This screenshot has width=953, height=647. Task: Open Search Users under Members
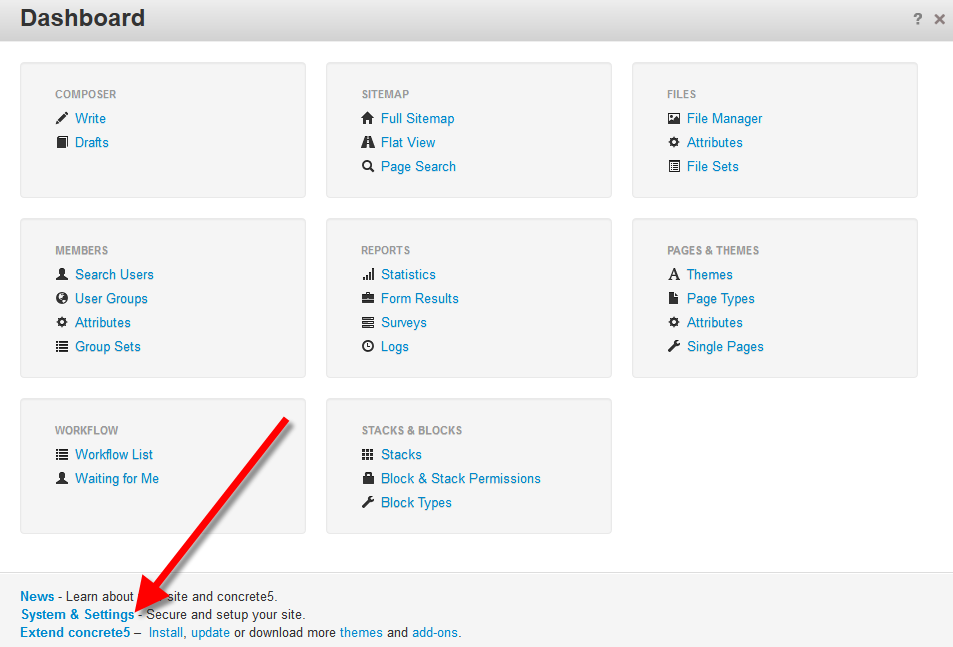click(114, 274)
